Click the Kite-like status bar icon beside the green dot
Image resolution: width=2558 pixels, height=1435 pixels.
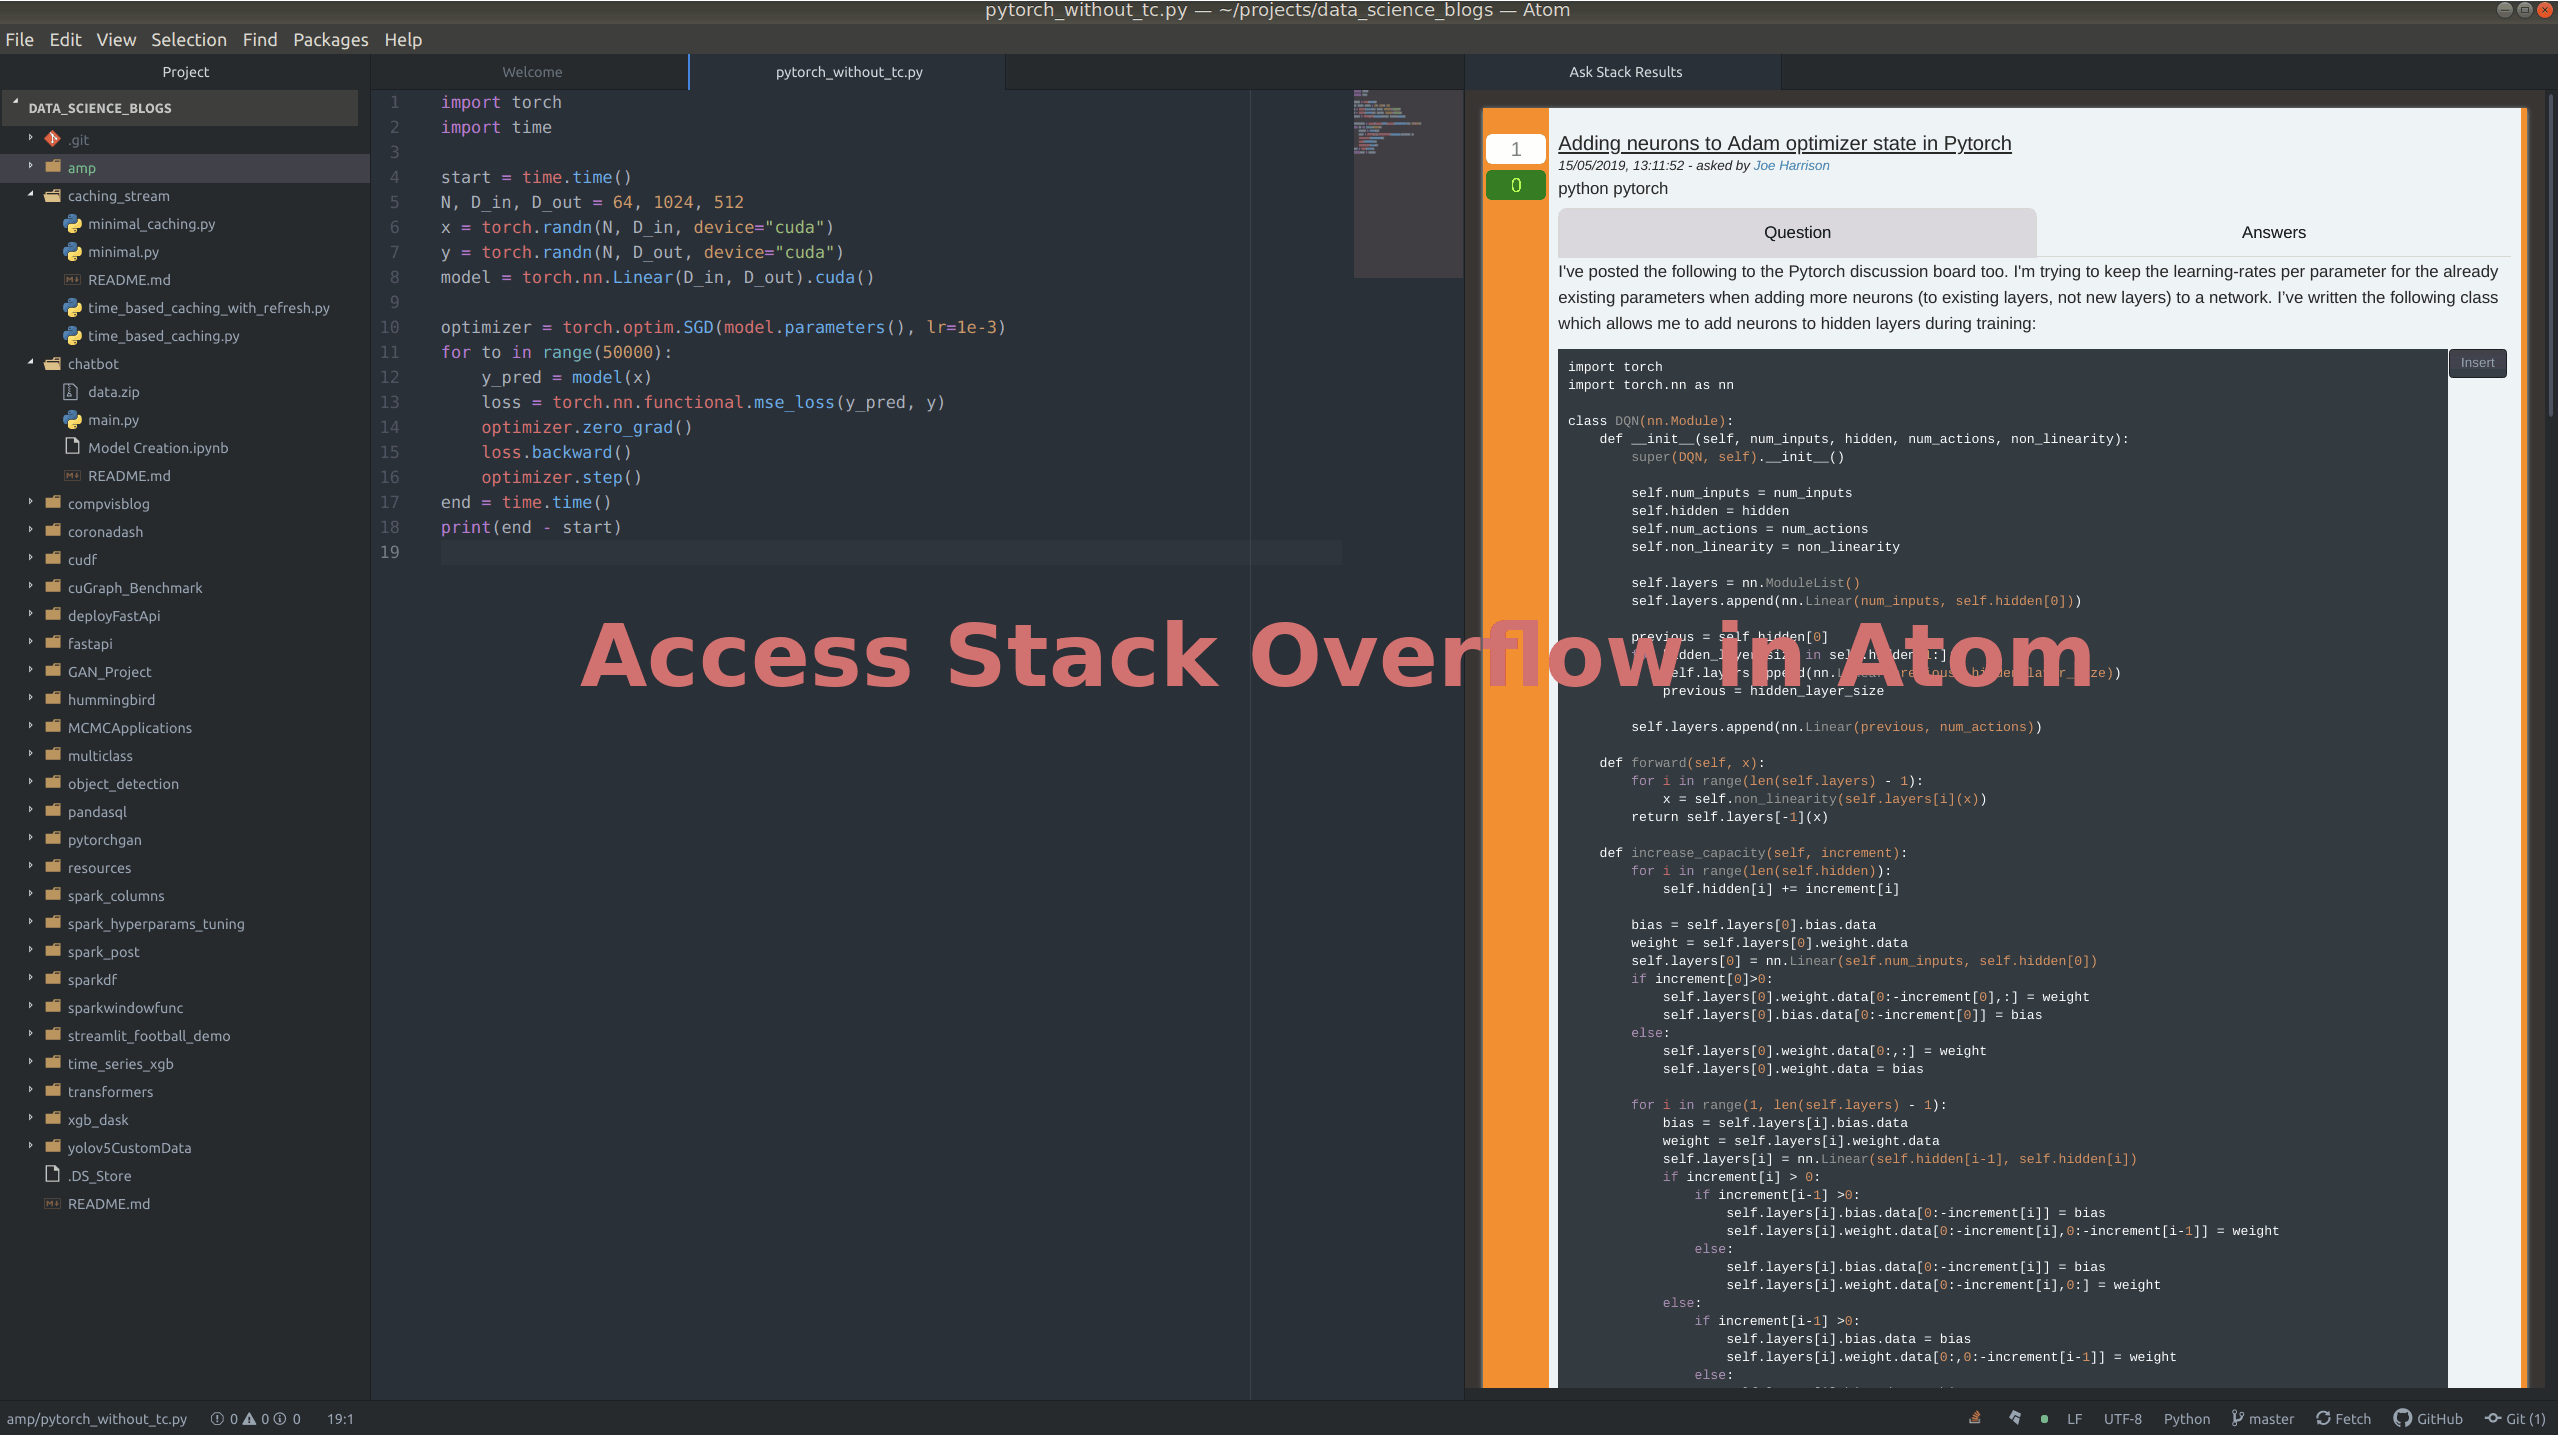pos(2015,1418)
